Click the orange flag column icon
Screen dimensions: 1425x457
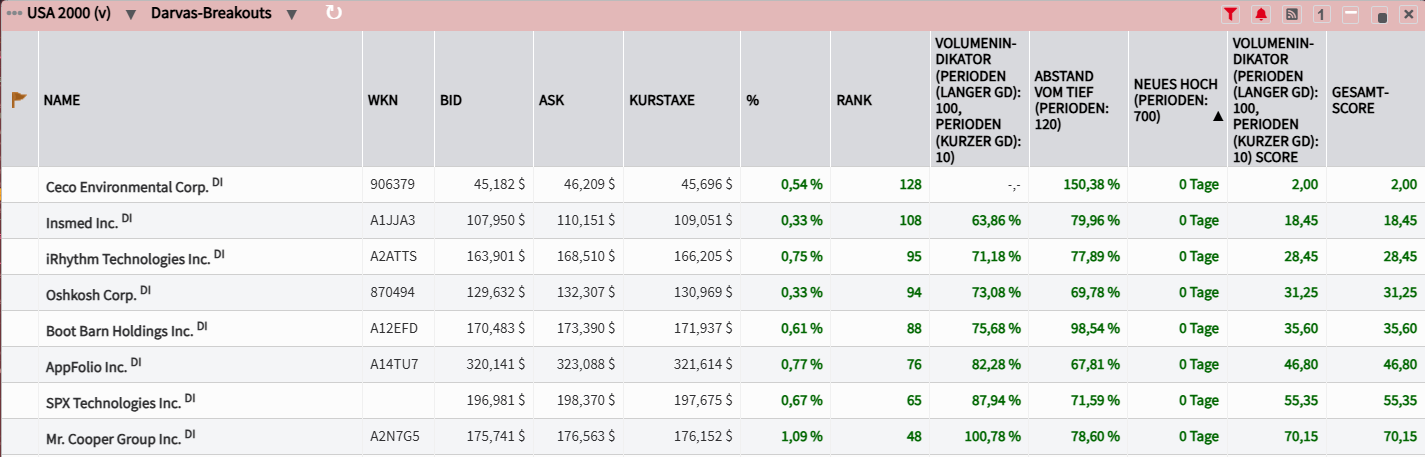(x=19, y=100)
